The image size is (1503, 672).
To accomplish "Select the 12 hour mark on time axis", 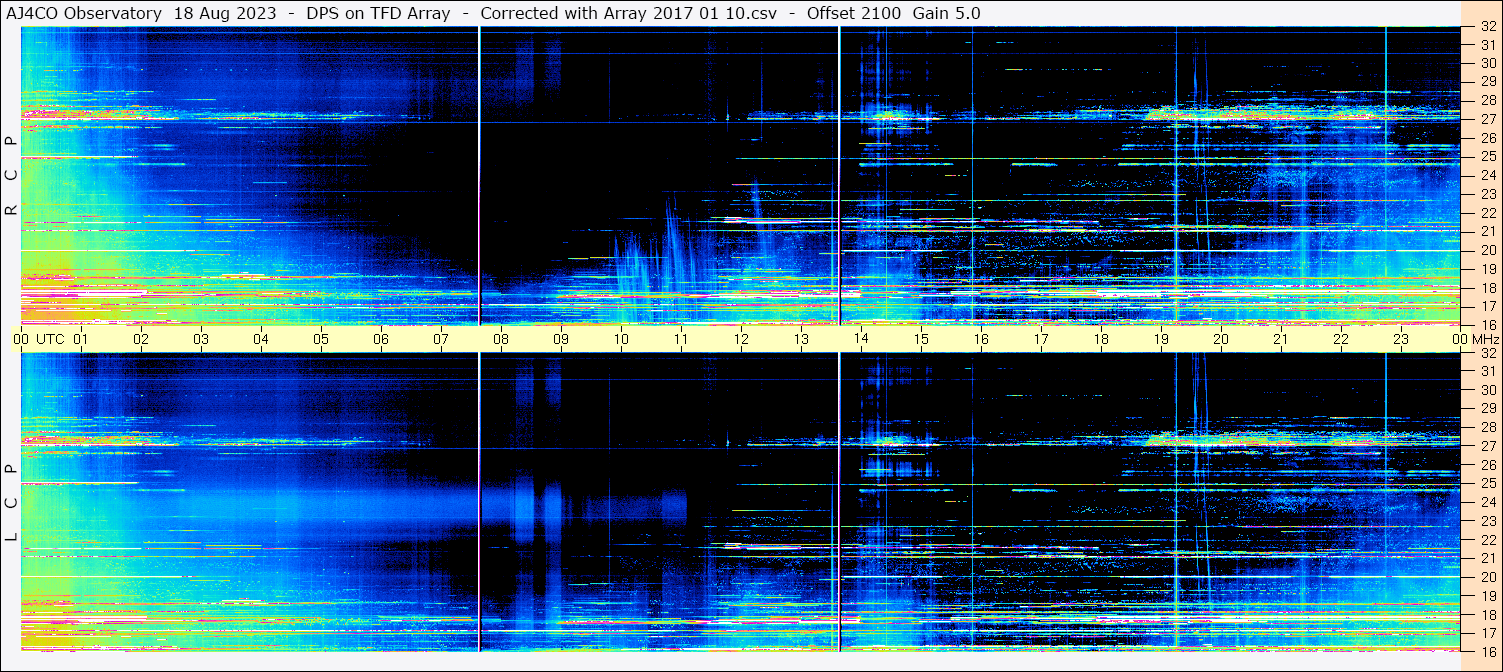I will point(742,339).
